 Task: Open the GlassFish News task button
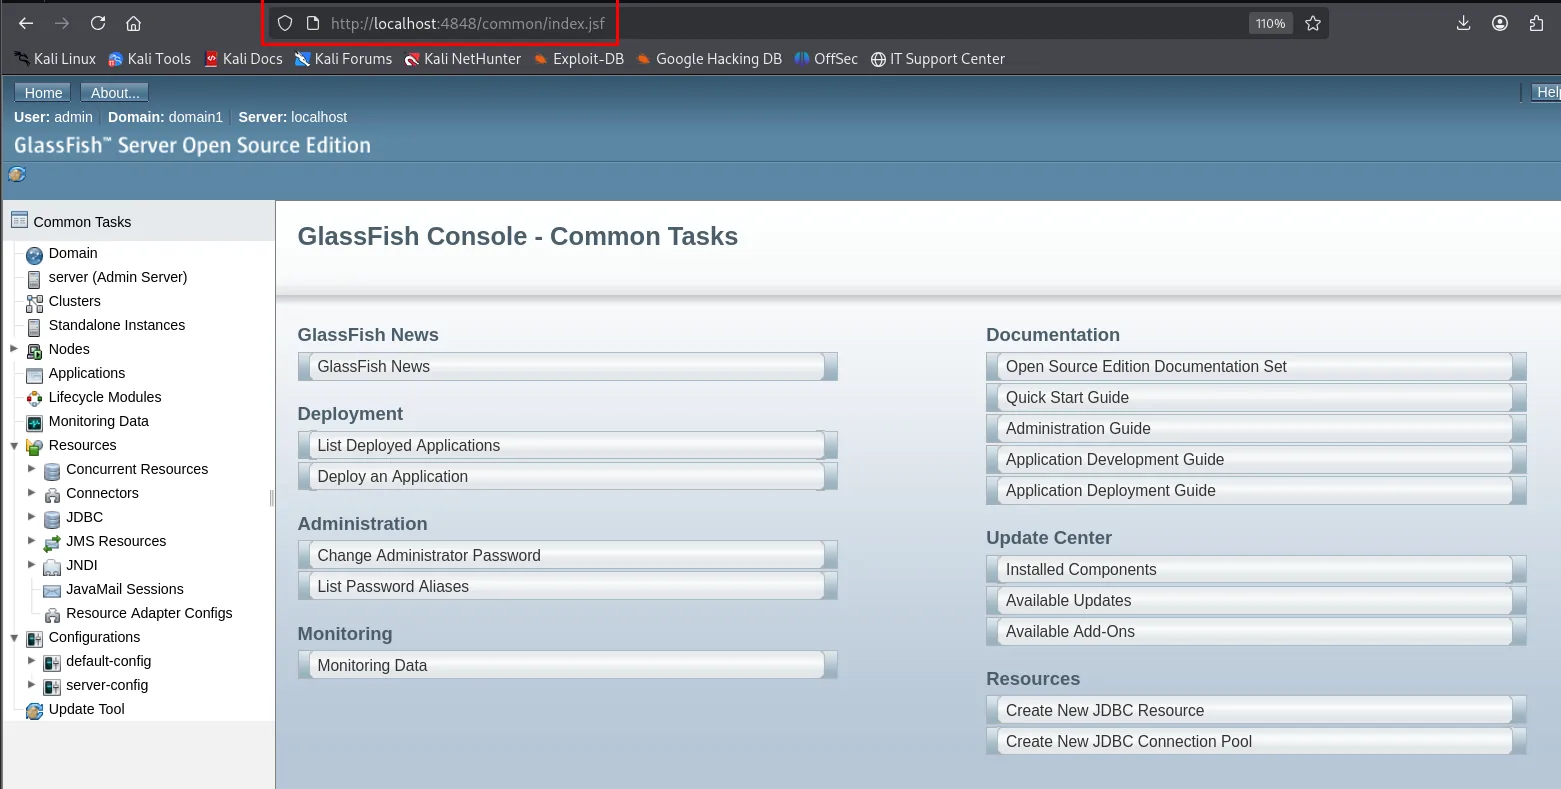[567, 367]
